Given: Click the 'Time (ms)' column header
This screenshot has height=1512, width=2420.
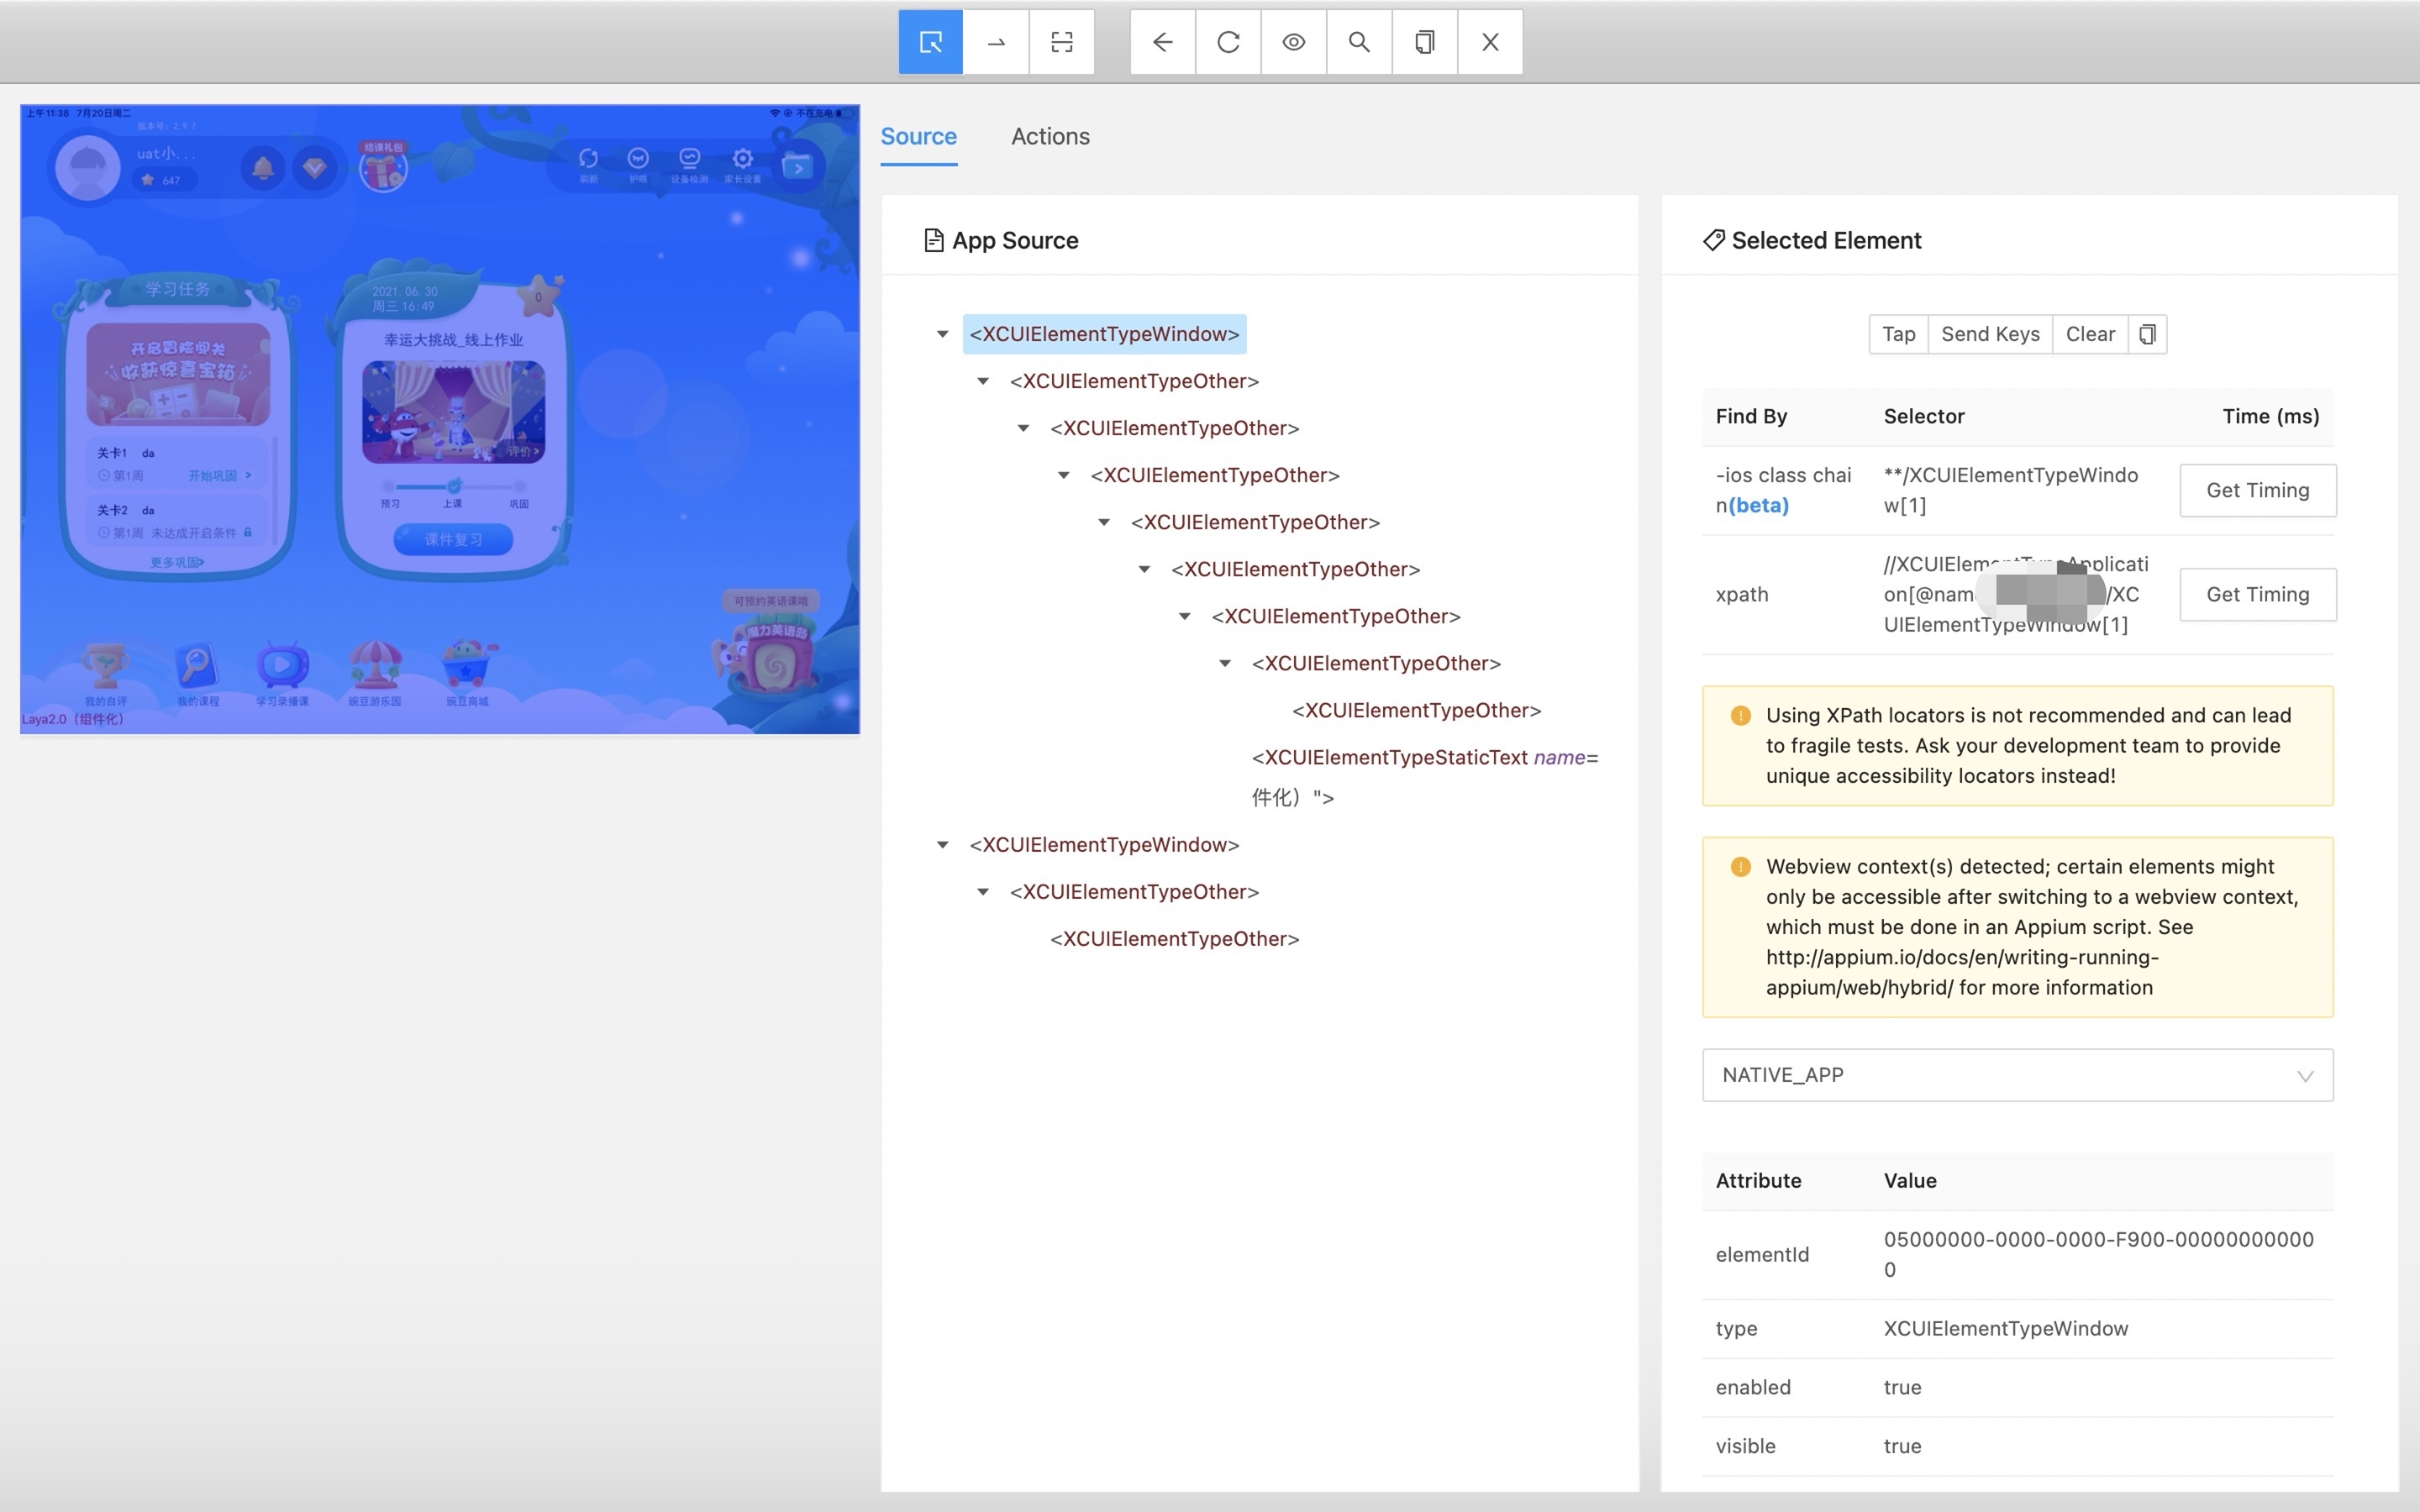Looking at the screenshot, I should (2270, 416).
